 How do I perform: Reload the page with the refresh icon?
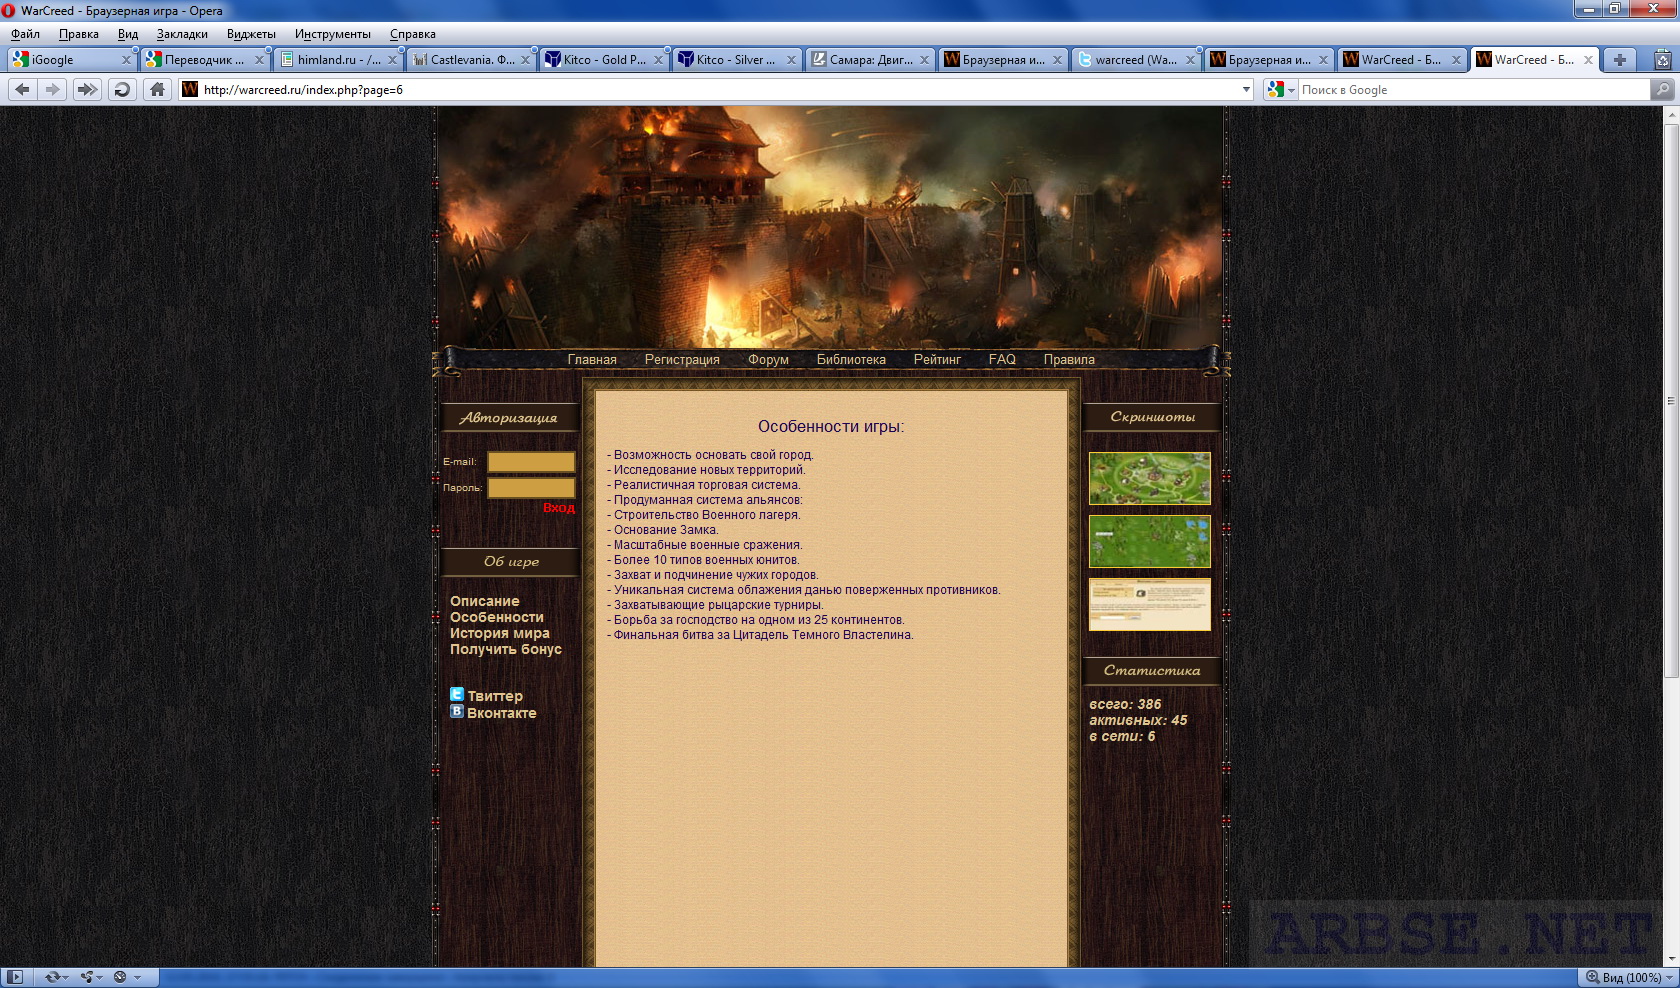[x=122, y=89]
